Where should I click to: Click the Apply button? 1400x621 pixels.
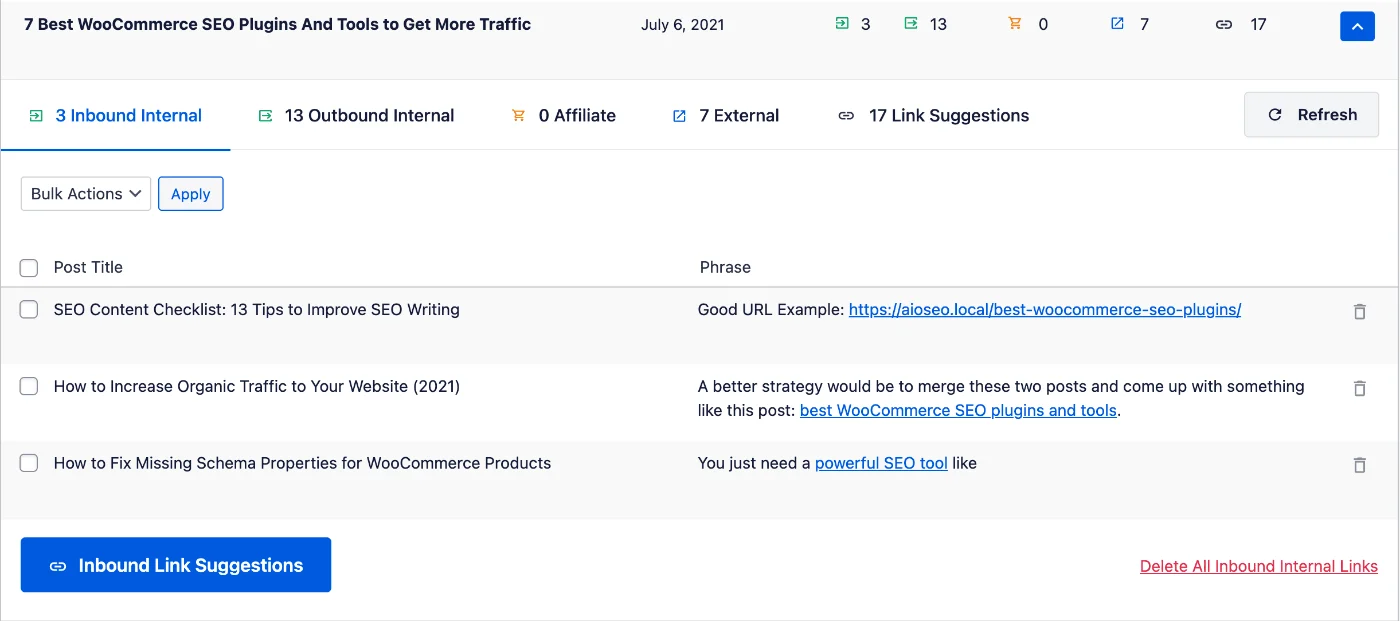pyautogui.click(x=190, y=194)
